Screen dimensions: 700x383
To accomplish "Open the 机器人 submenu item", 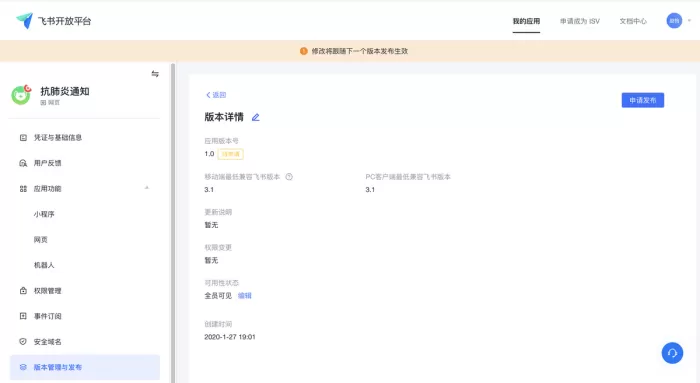I will tap(44, 265).
